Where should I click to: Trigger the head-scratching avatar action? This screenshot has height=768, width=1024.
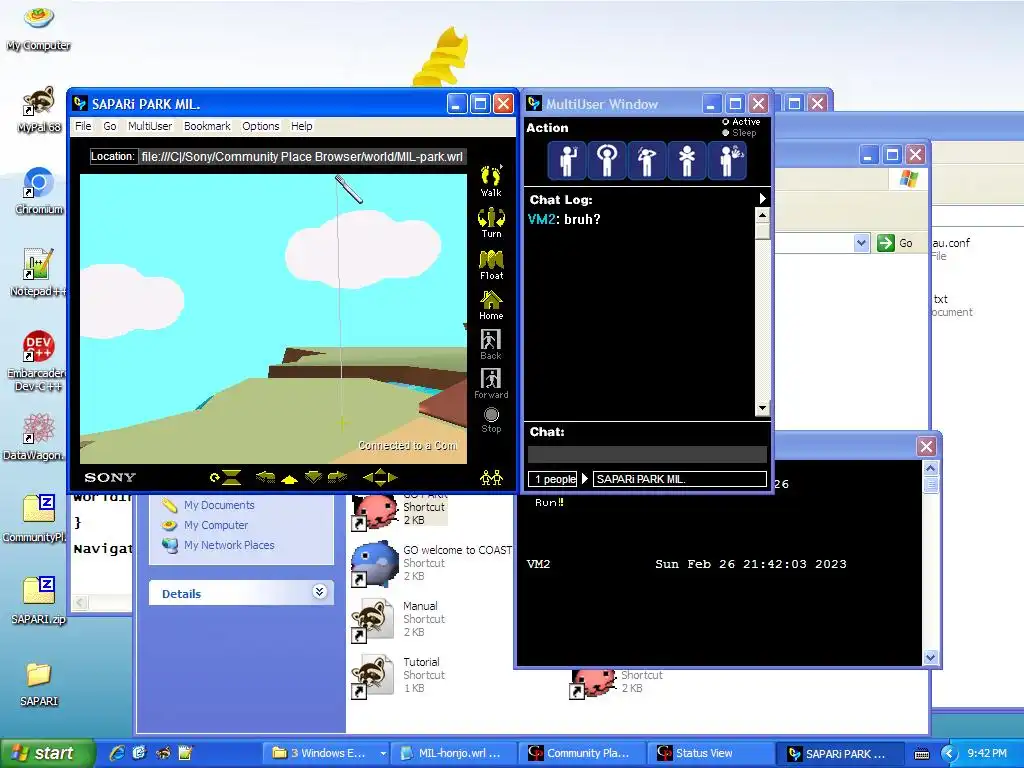647,160
